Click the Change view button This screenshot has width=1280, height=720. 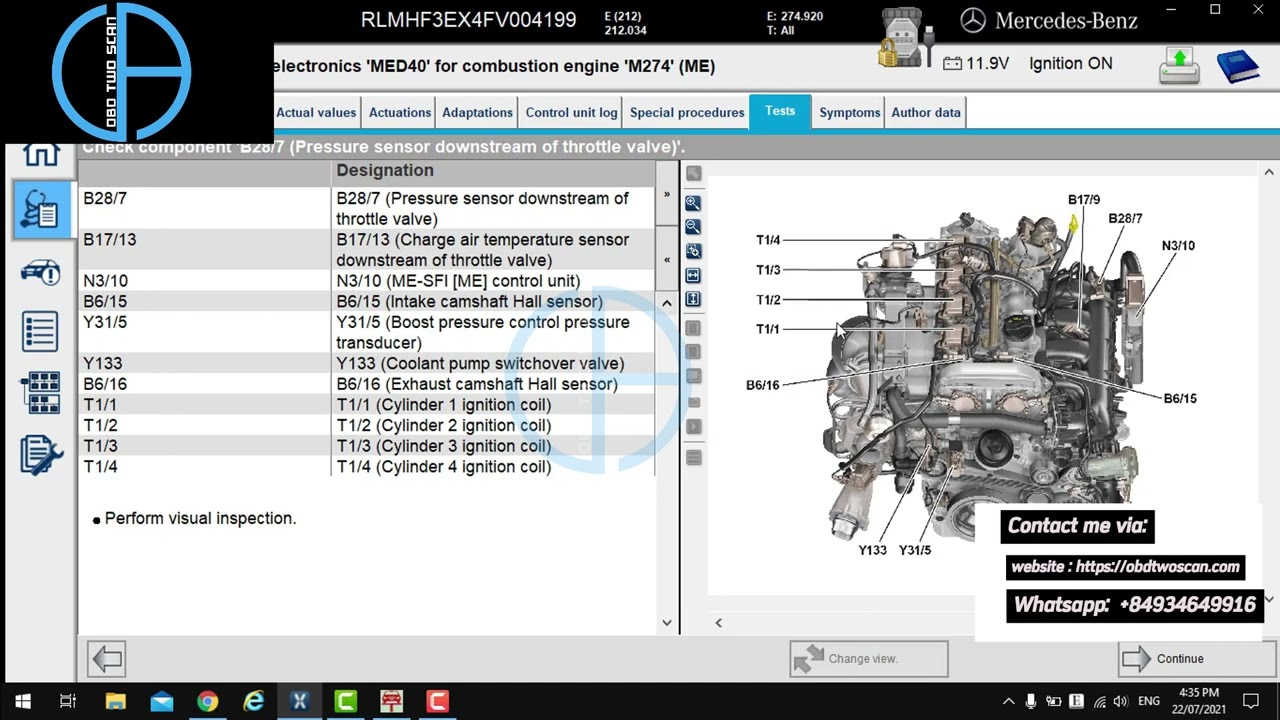(869, 659)
